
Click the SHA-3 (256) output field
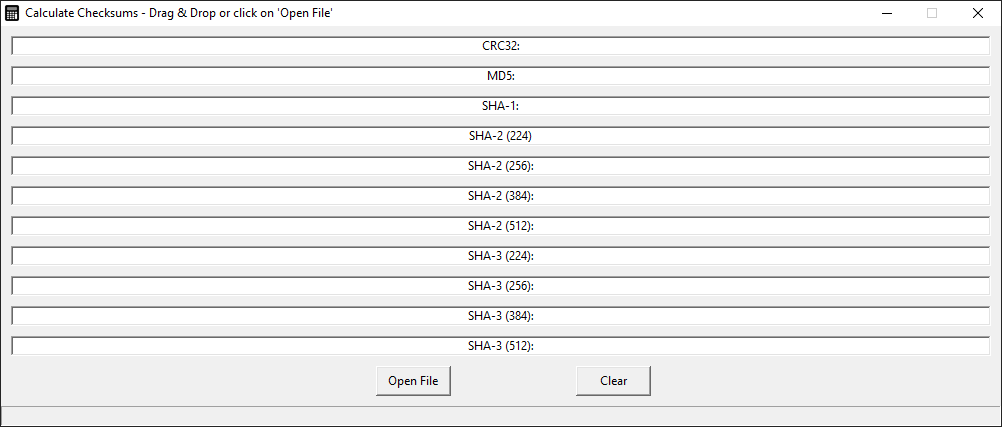500,286
